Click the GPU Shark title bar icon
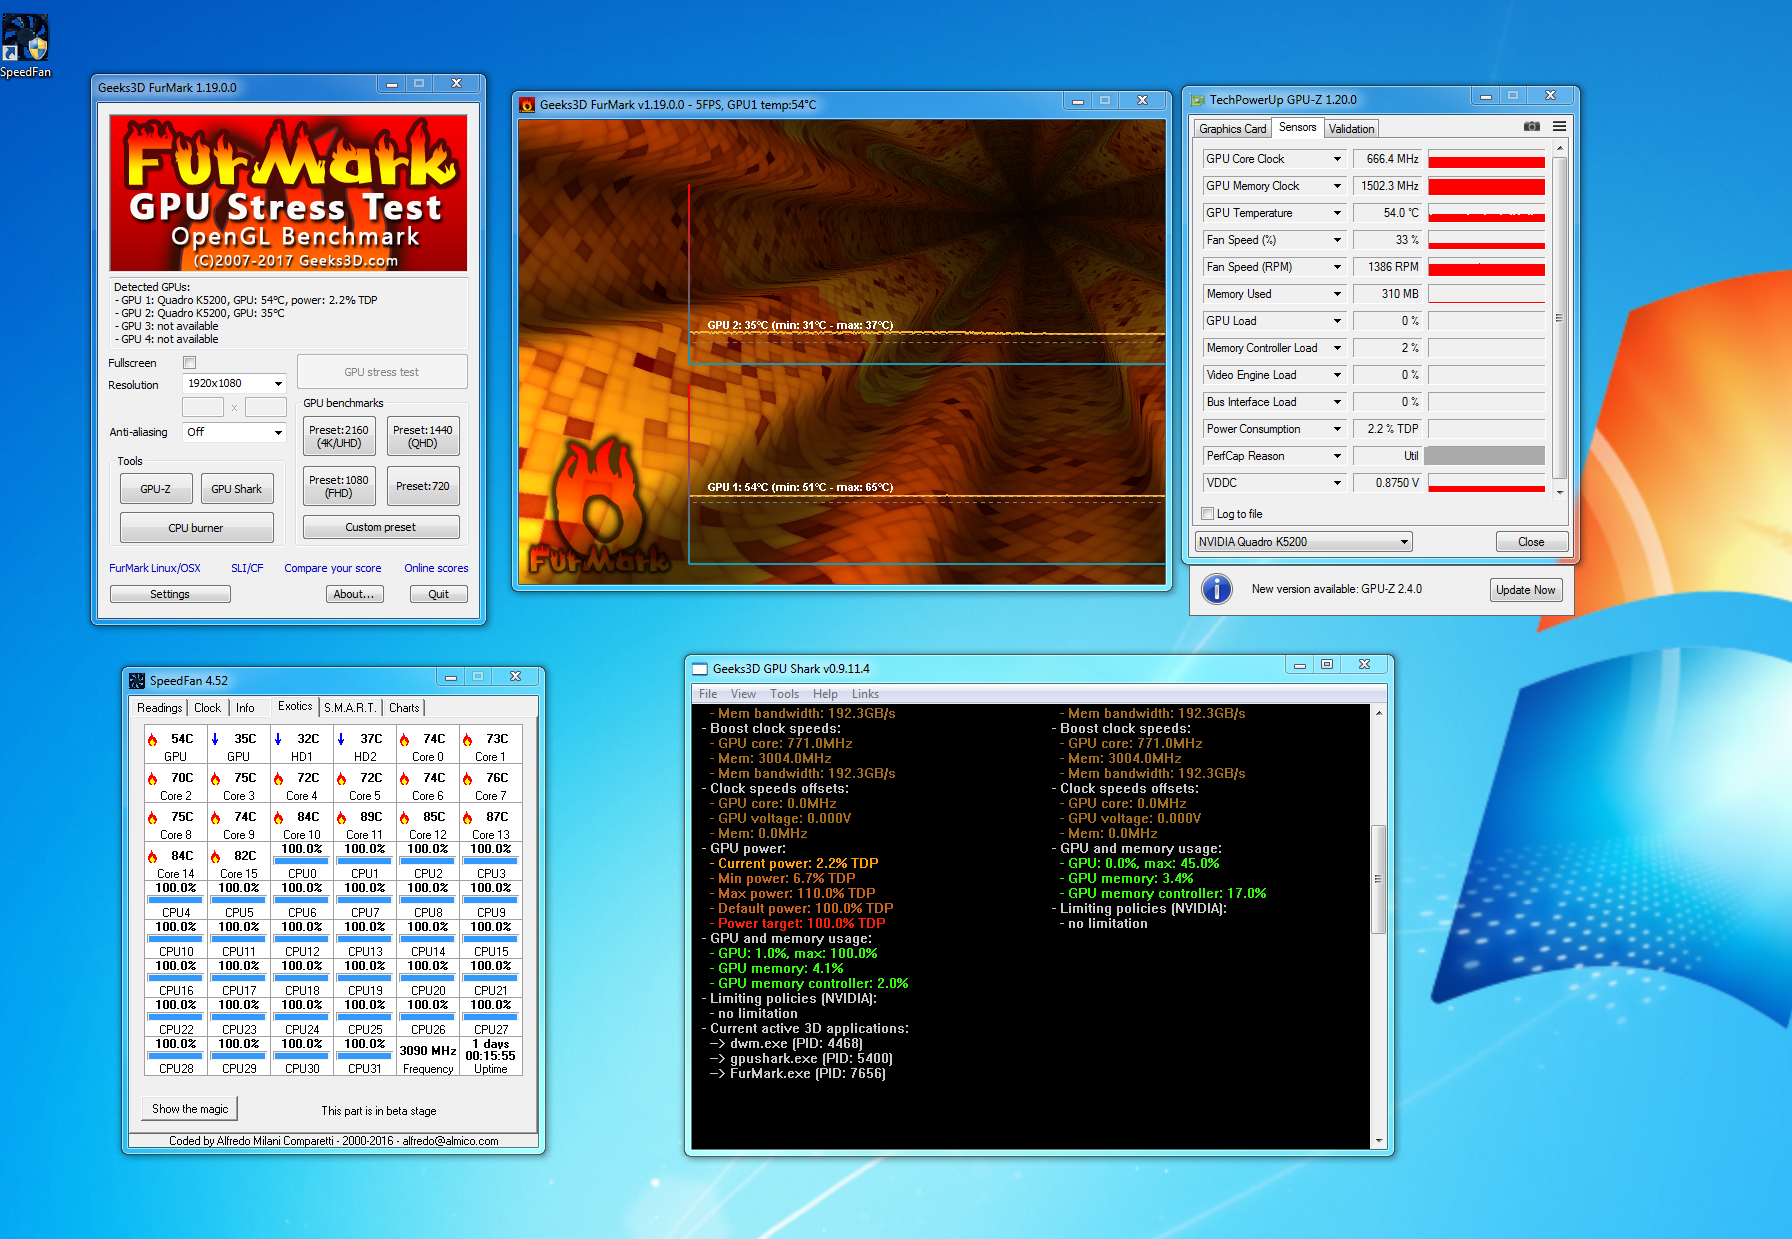1792x1239 pixels. tap(700, 669)
